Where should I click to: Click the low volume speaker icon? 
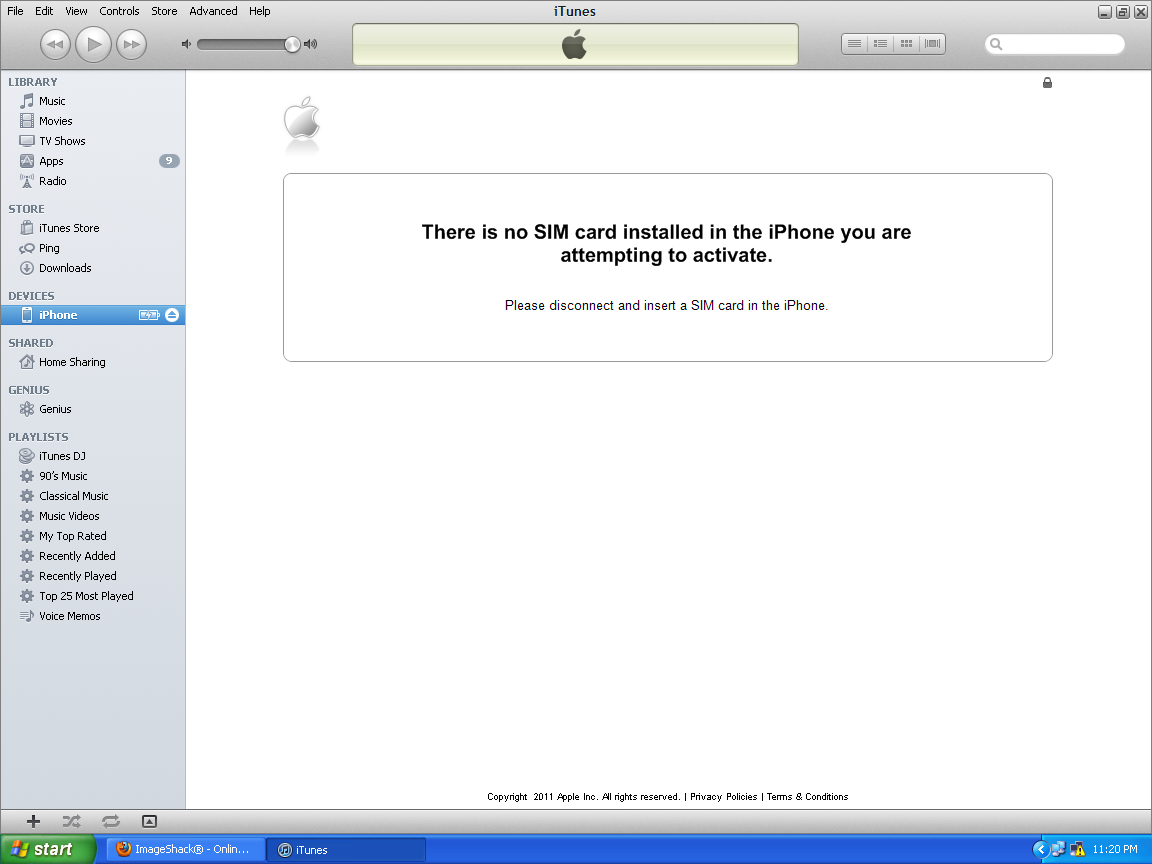(186, 44)
